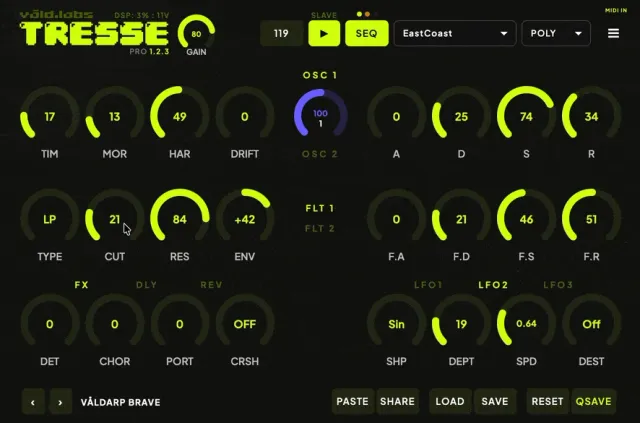640x423 pixels.
Task: Click the LFO SHP knob showing Sin
Action: click(x=396, y=324)
